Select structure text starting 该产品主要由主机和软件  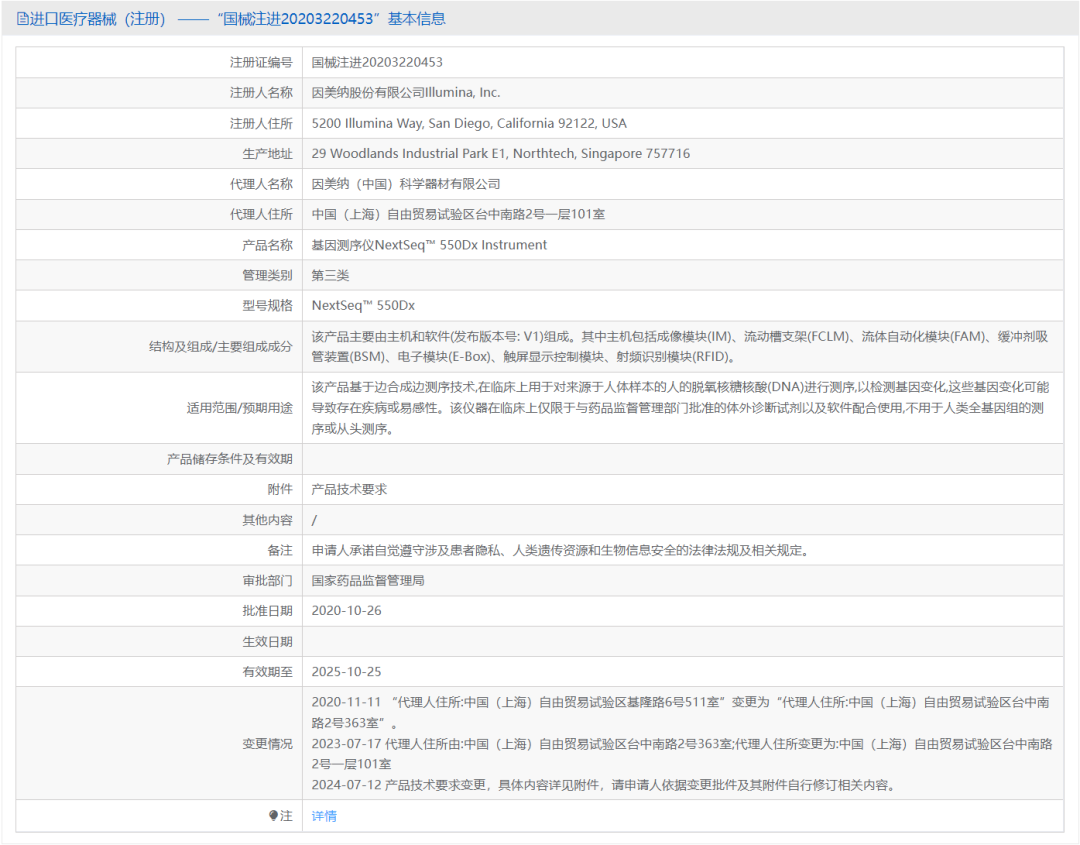click(680, 346)
